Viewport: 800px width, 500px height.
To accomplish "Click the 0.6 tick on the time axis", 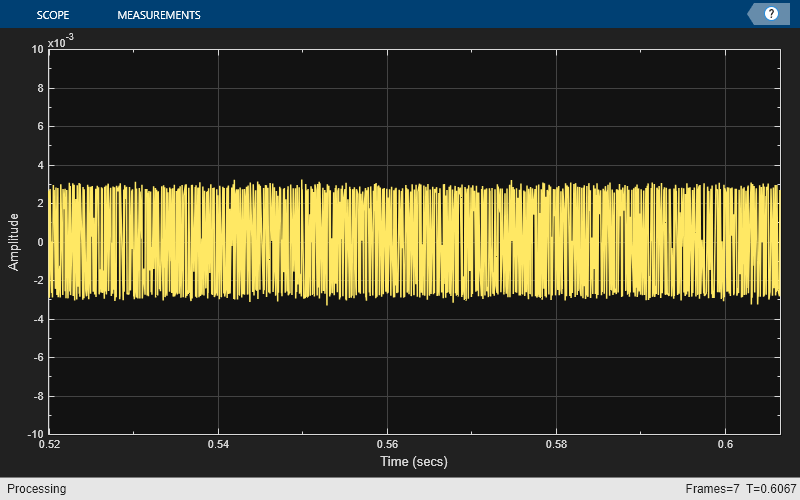I will pos(726,445).
